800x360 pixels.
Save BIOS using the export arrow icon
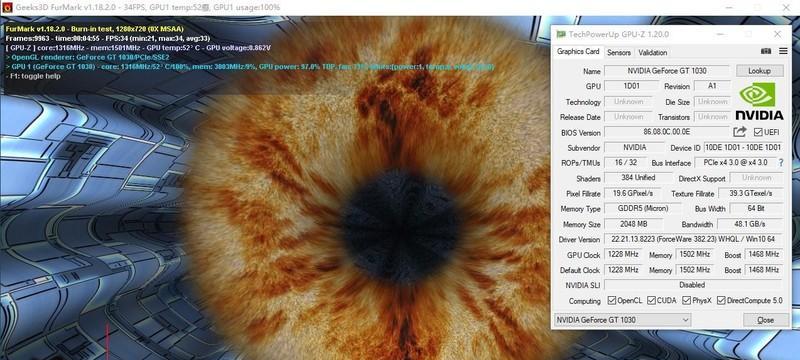tap(739, 132)
